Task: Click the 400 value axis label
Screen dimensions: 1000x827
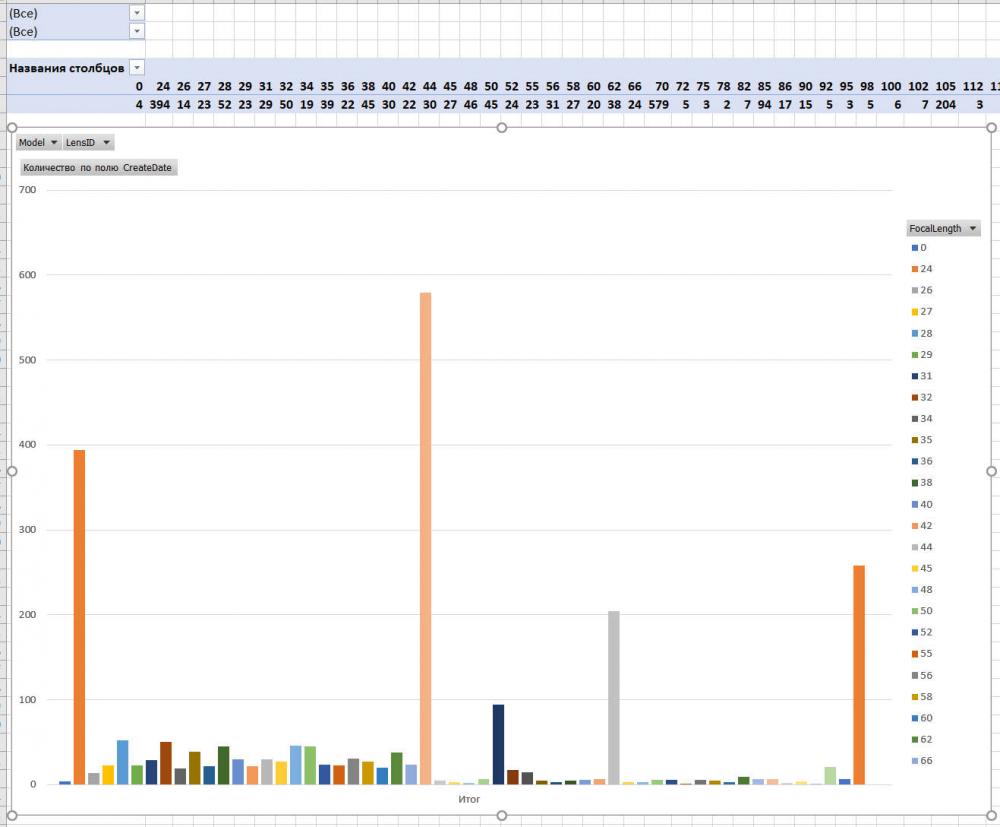Action: (x=27, y=444)
